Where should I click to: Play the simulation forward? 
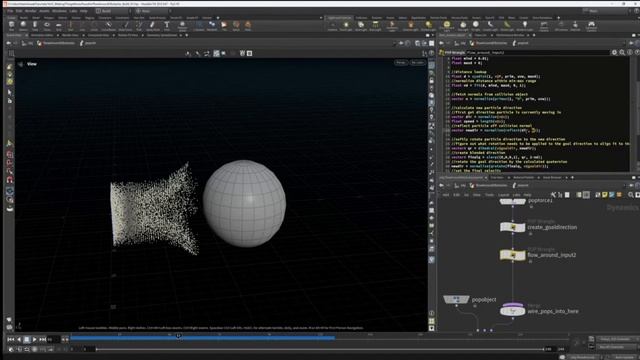pos(35,339)
